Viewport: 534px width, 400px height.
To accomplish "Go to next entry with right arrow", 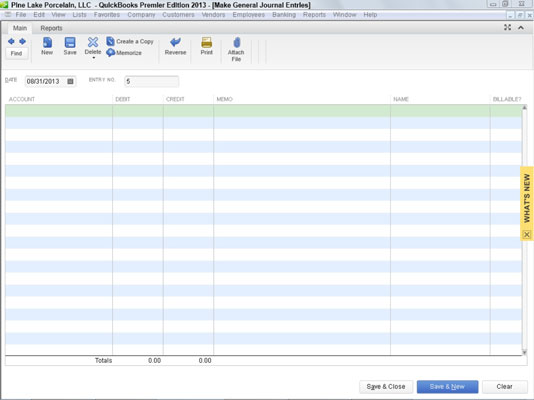I will tap(22, 42).
